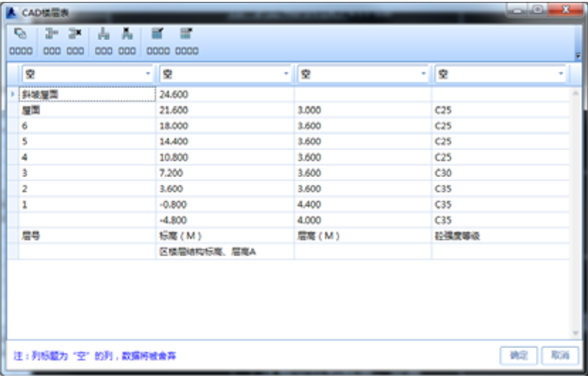
Task: Click the delete column icon with the X
Action: click(127, 34)
